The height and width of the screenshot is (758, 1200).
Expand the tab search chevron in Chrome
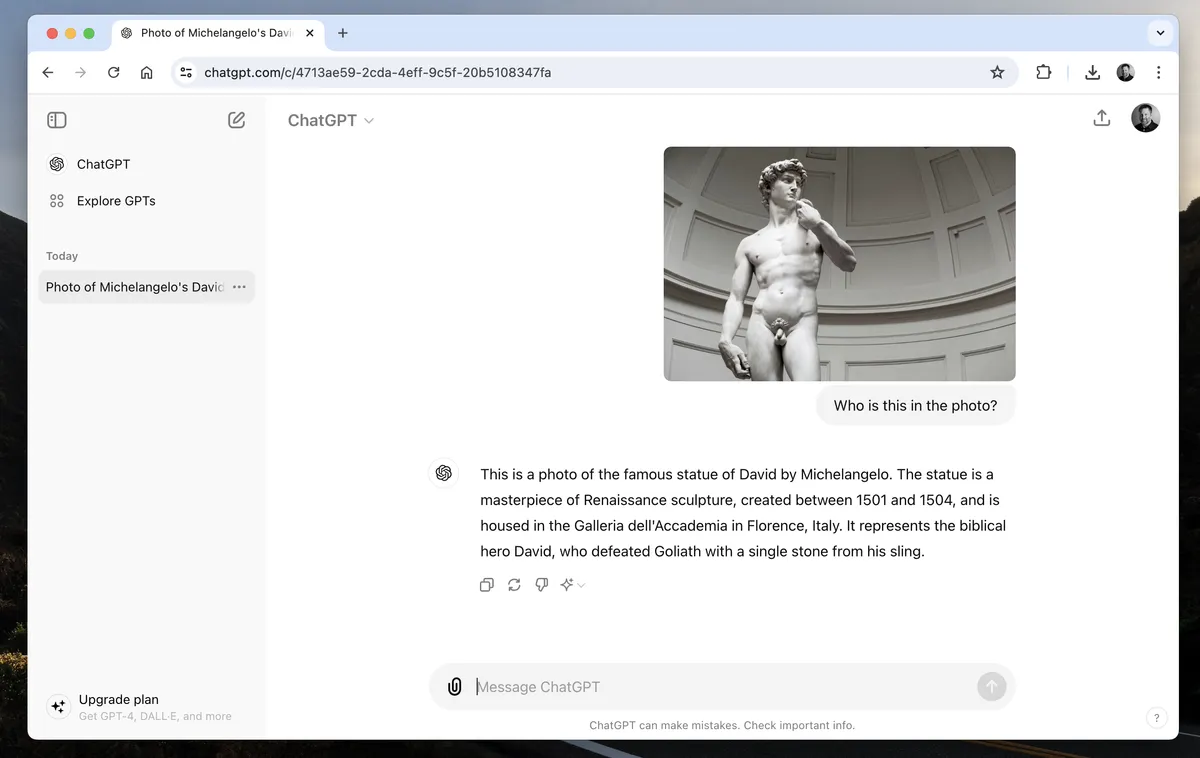[1160, 33]
